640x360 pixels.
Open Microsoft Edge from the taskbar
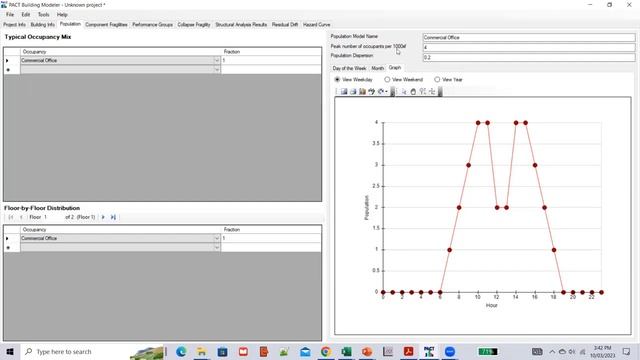point(181,351)
